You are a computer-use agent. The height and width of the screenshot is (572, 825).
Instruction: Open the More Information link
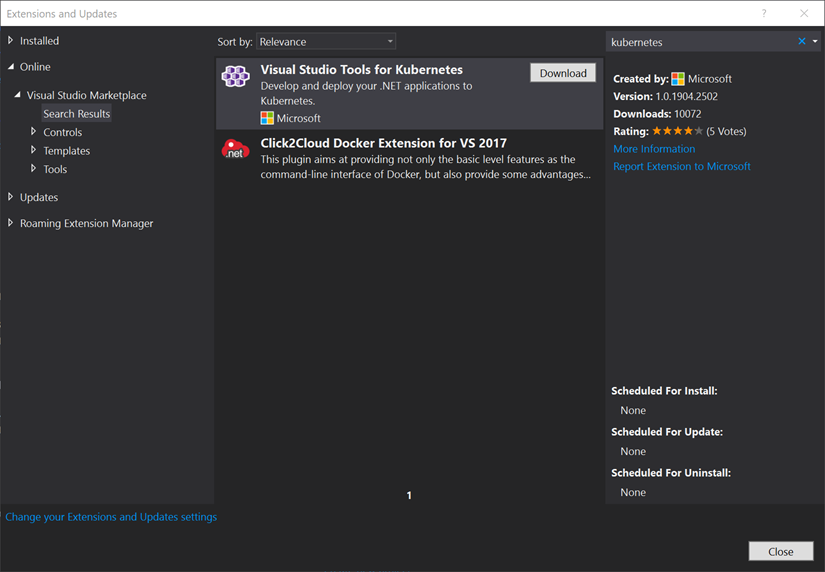(x=654, y=149)
